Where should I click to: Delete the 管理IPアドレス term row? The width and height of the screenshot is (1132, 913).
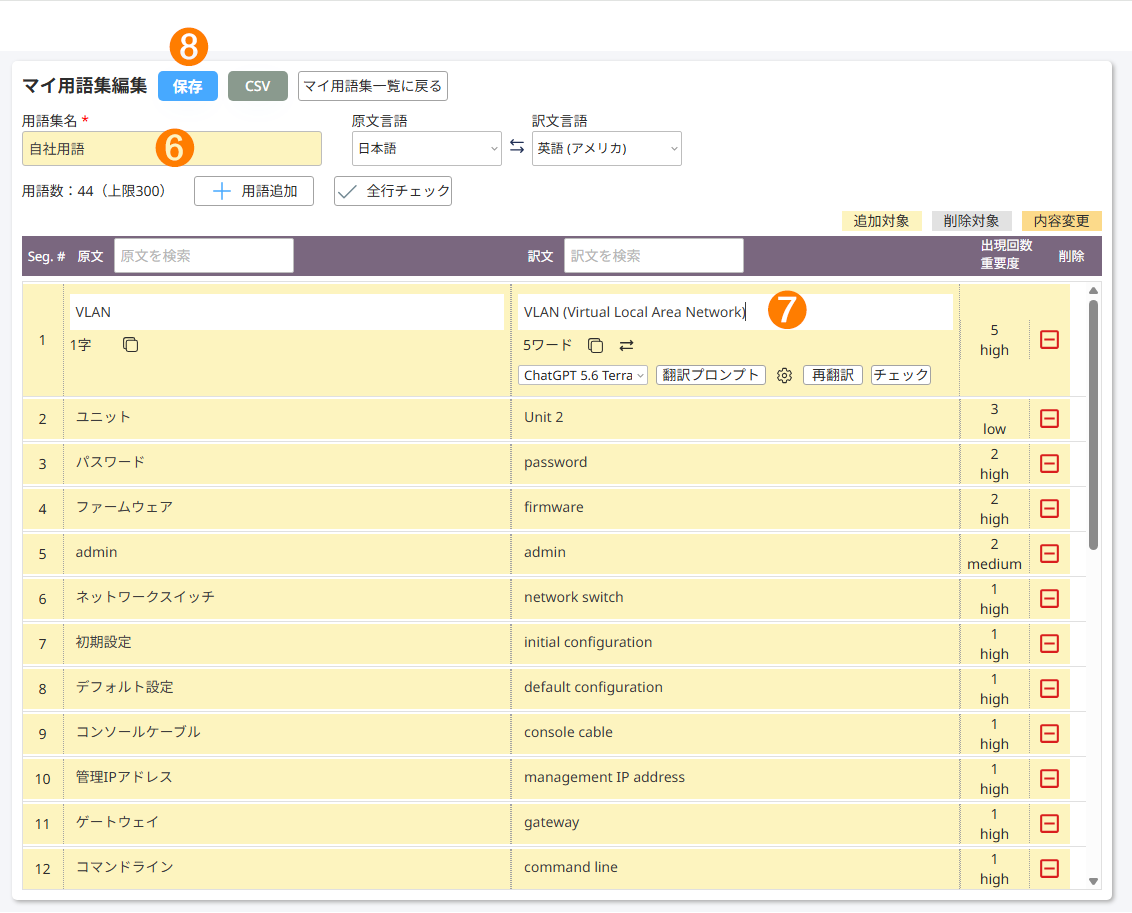coord(1050,779)
